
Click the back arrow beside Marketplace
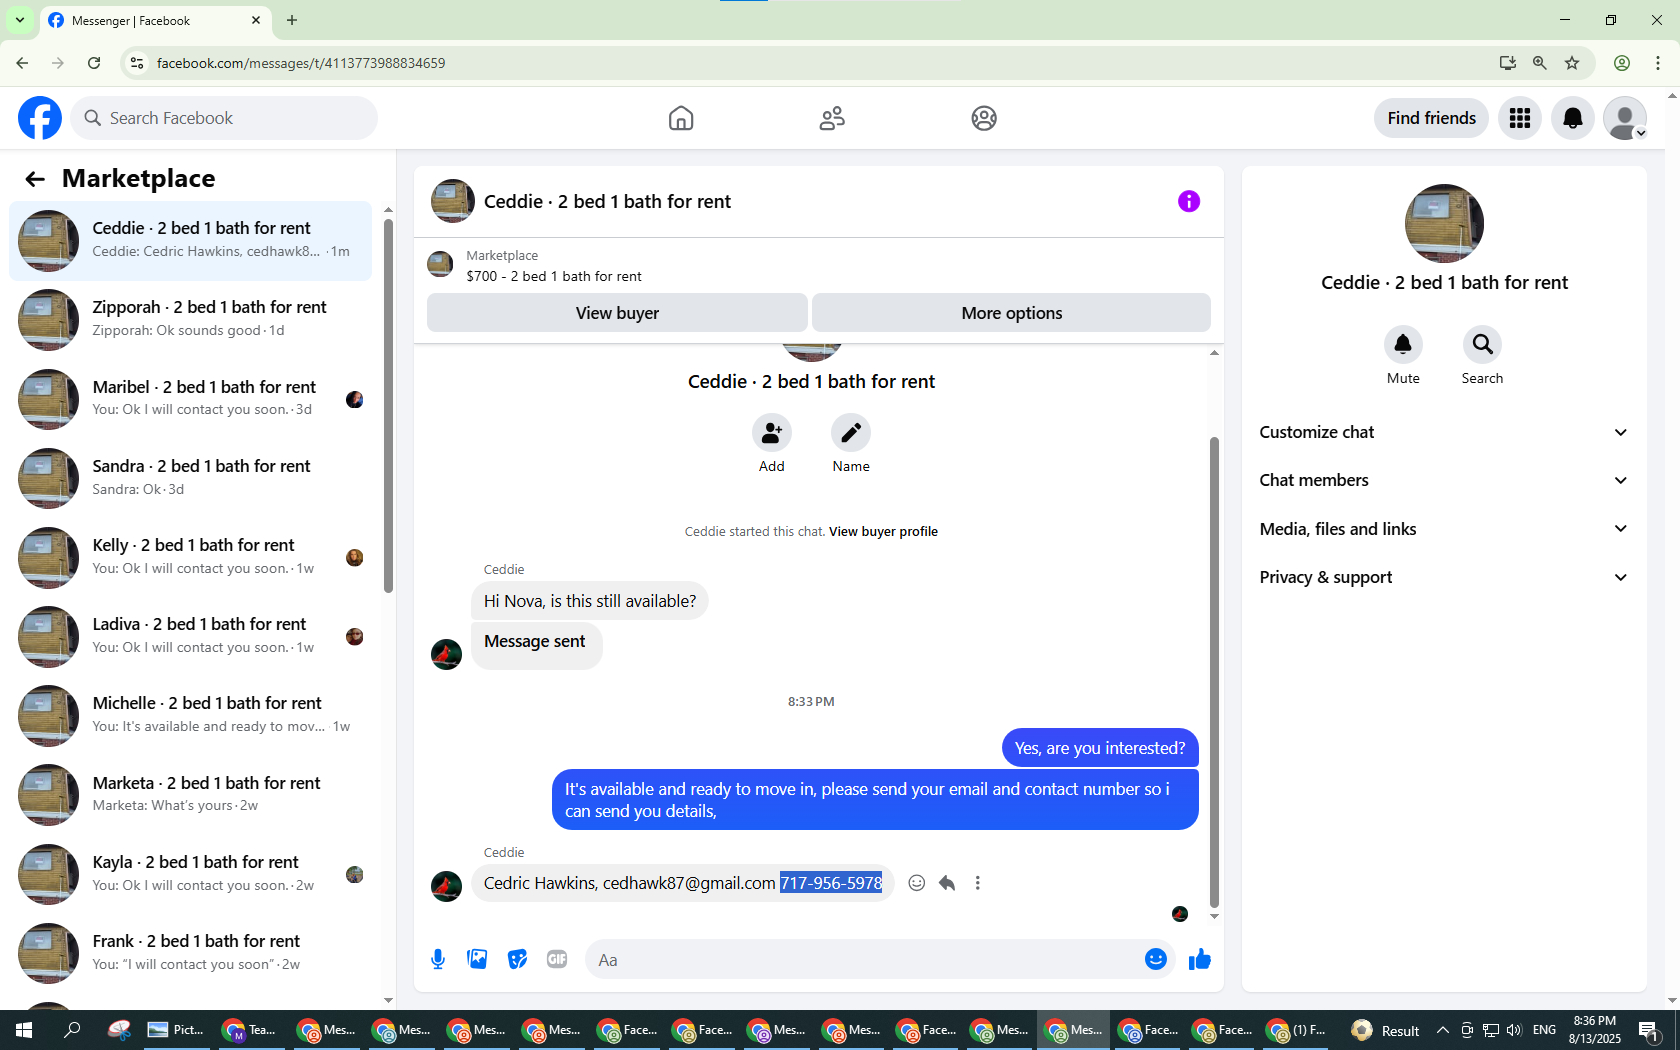35,179
